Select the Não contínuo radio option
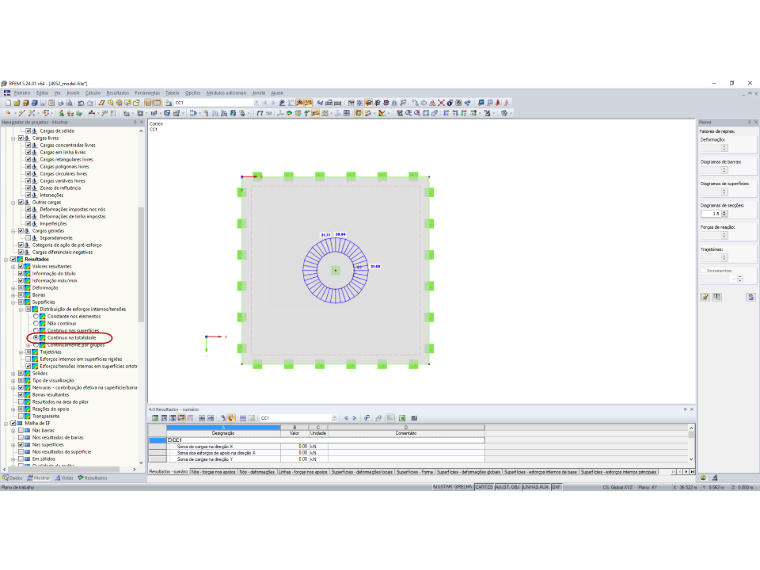Viewport: 760px width, 570px height. 35,323
